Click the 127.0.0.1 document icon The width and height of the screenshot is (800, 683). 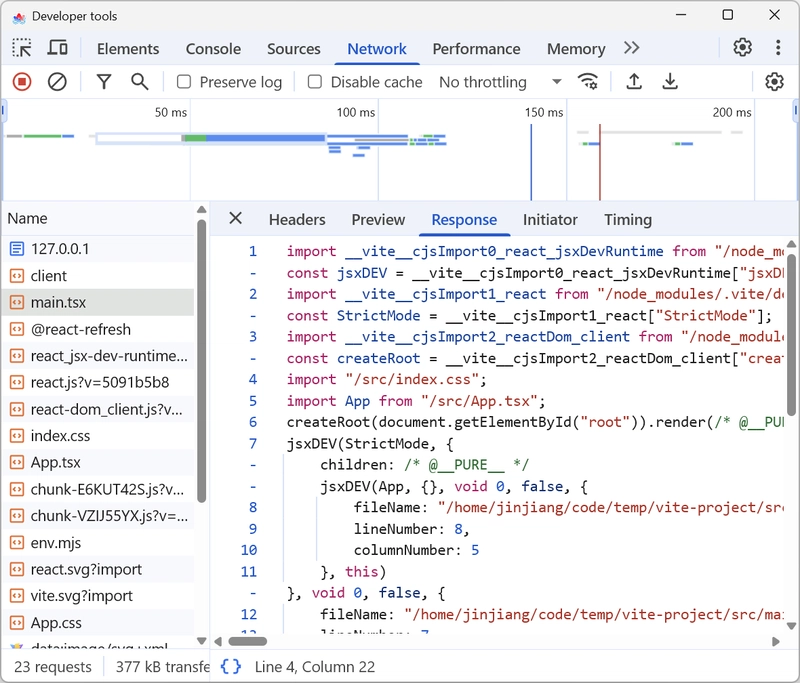(x=17, y=249)
